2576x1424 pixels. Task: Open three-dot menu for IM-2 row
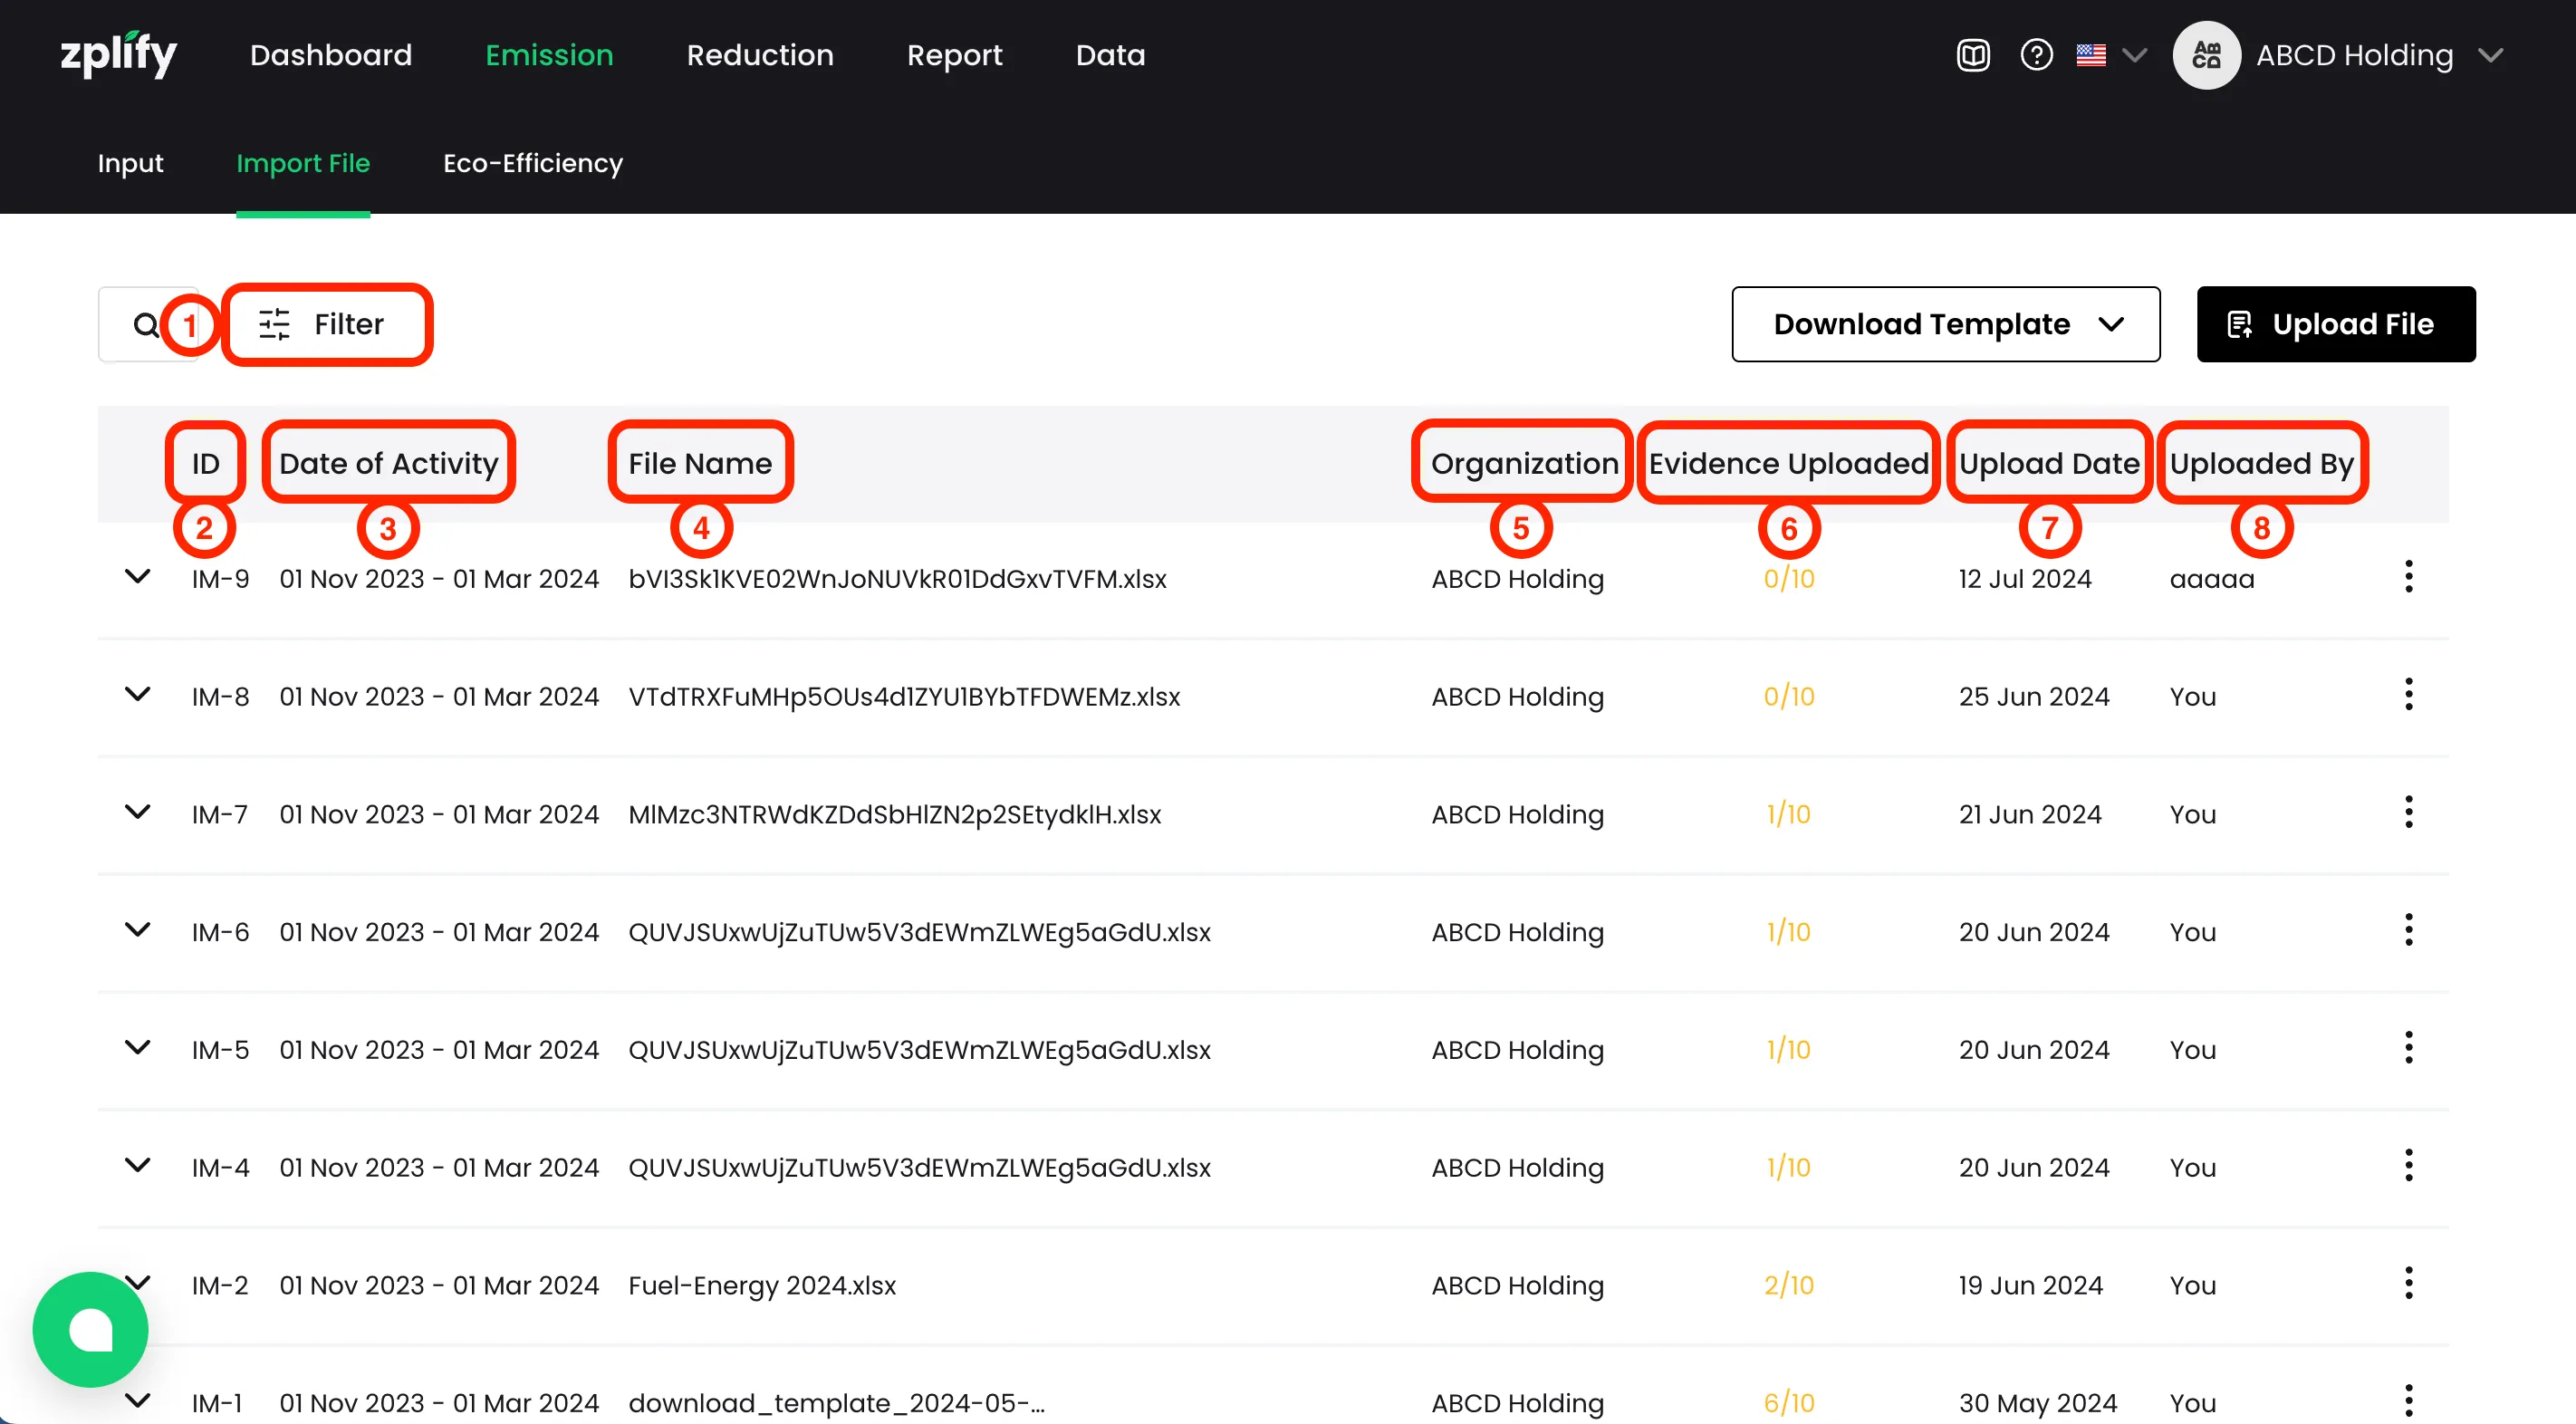point(2408,1283)
